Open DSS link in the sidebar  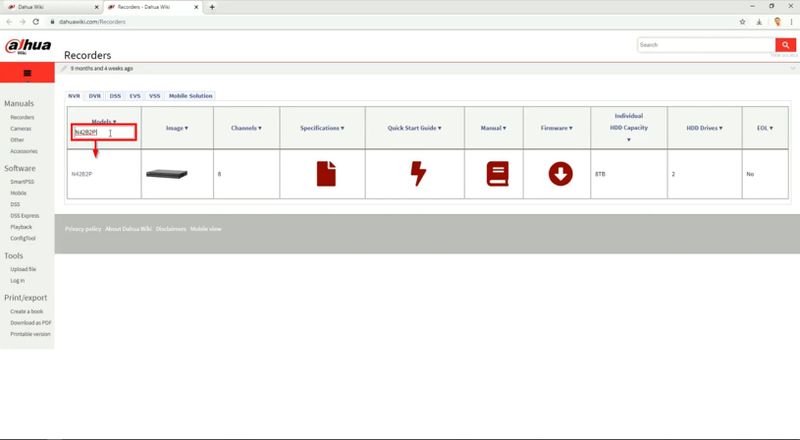[x=15, y=204]
